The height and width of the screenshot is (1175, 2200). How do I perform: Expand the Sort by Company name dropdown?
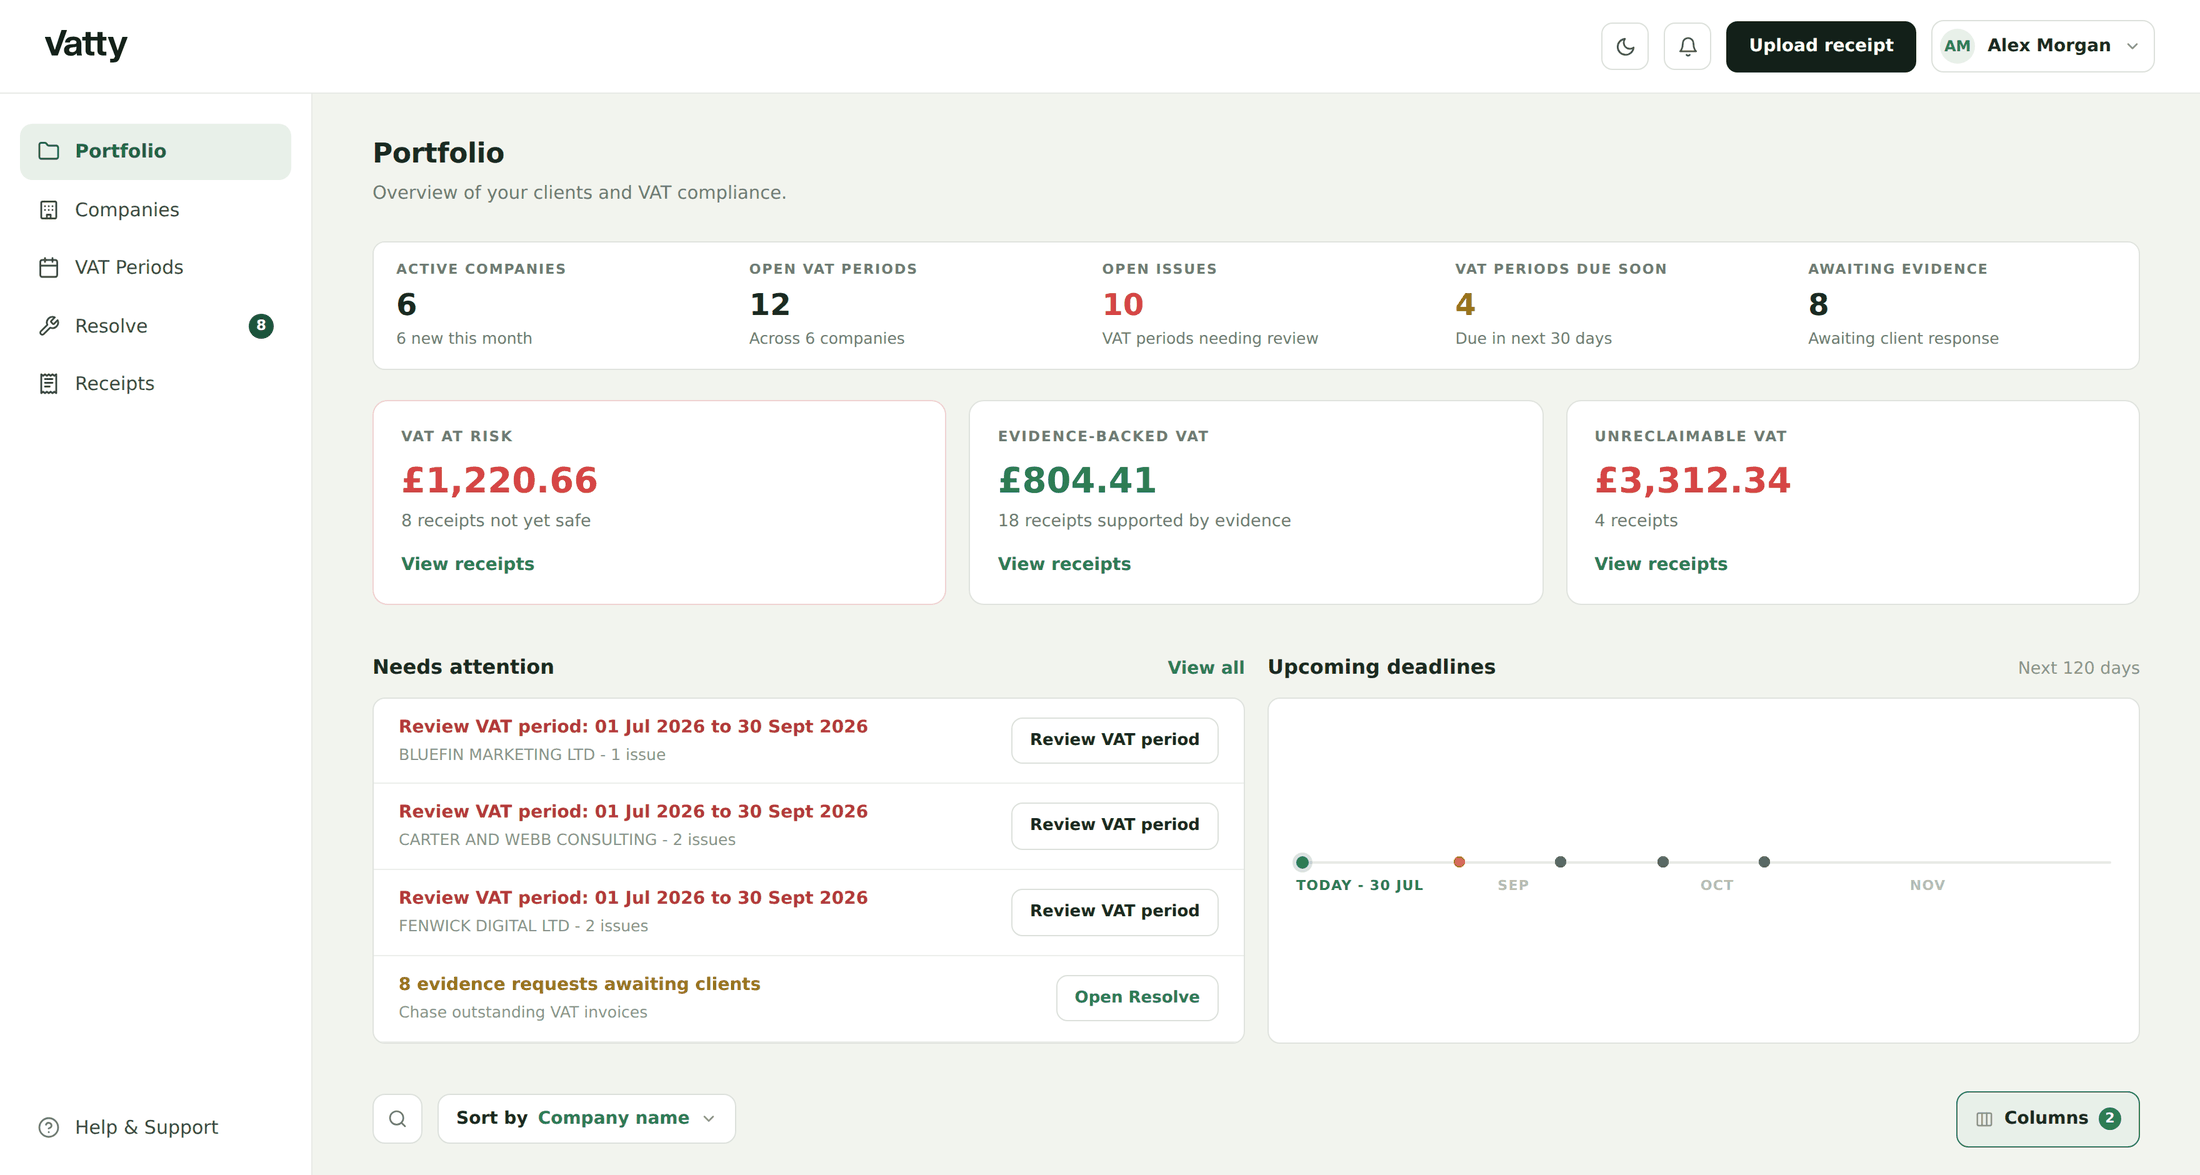tap(586, 1118)
